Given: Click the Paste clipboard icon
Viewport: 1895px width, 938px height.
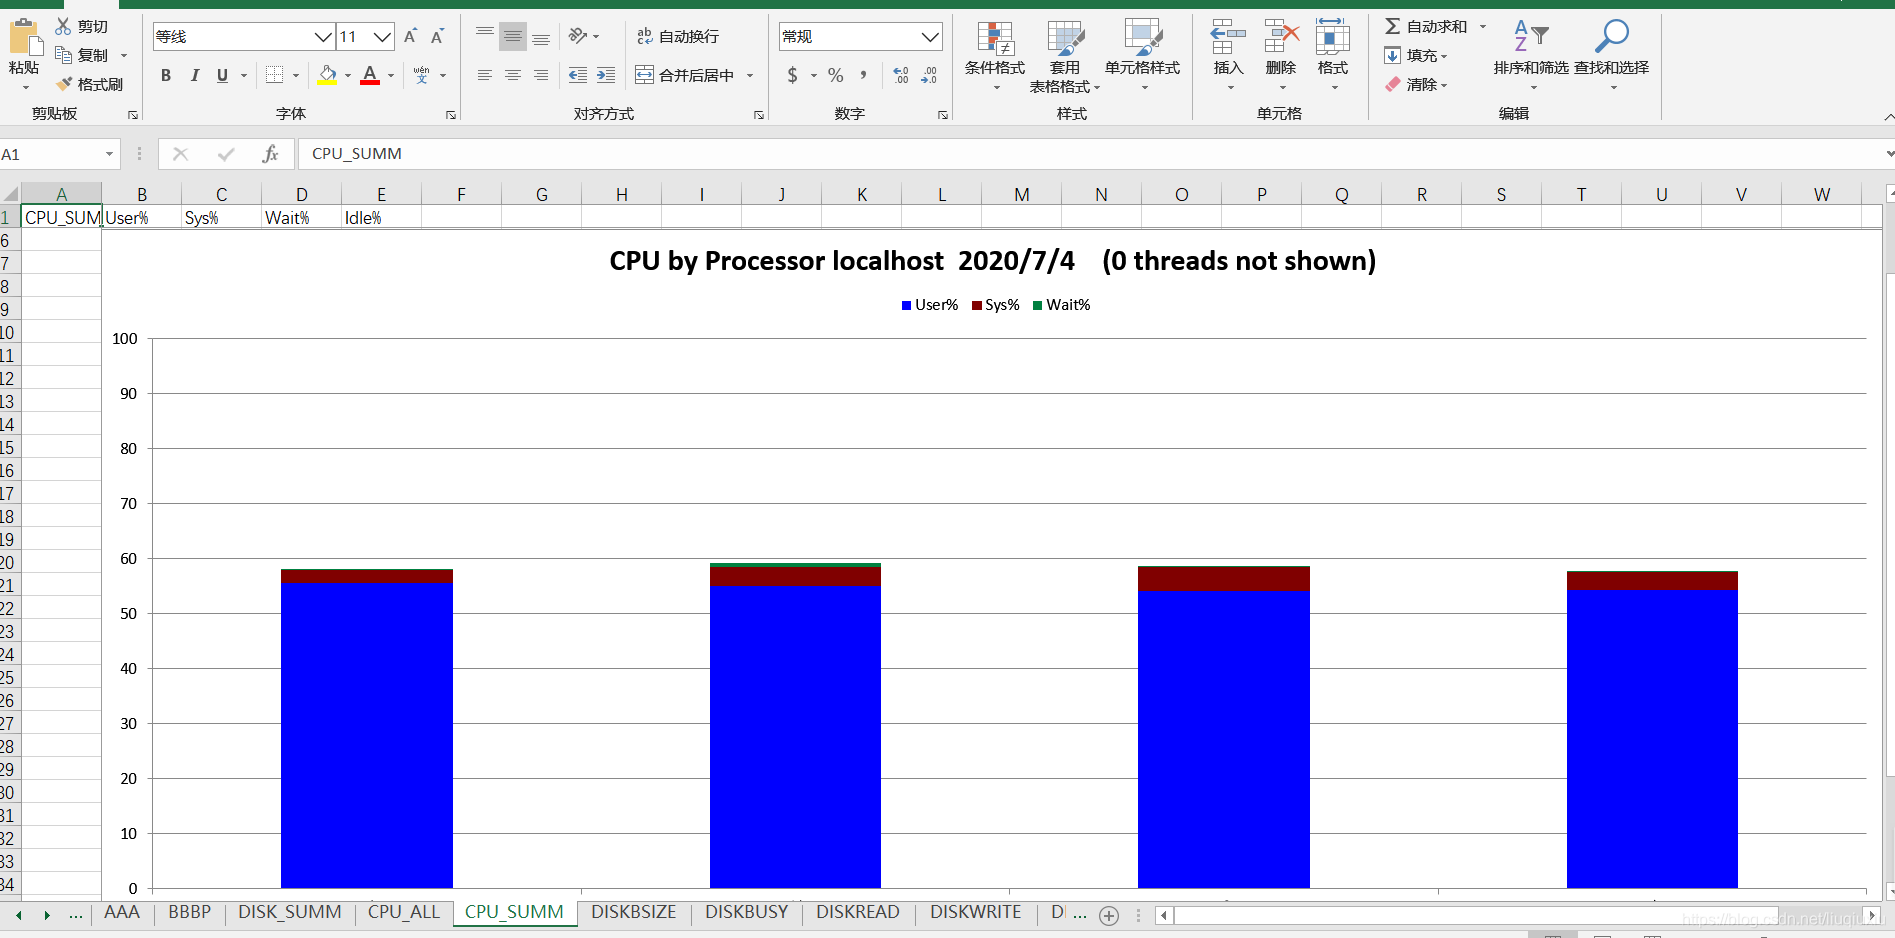Looking at the screenshot, I should [24, 37].
